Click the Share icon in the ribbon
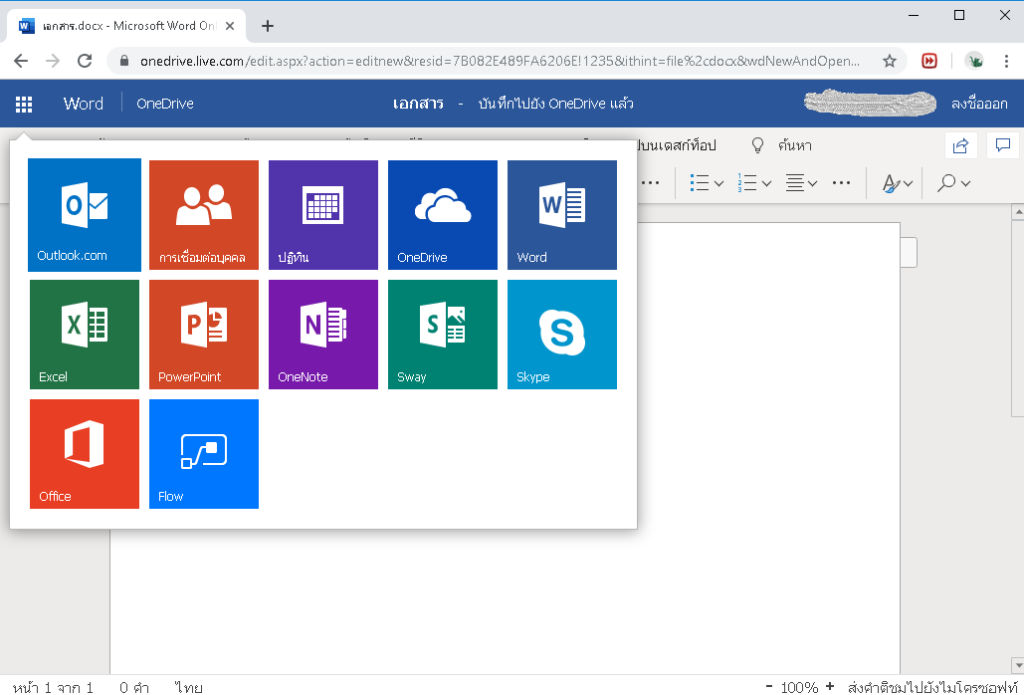The height and width of the screenshot is (695, 1024). (961, 146)
